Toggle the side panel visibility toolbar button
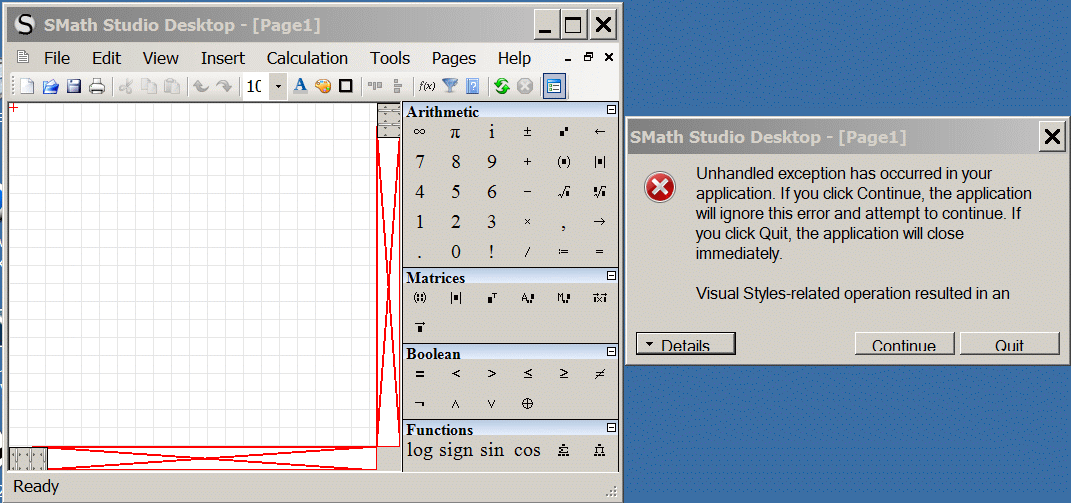Viewport: 1071px width, 503px height. coord(554,87)
